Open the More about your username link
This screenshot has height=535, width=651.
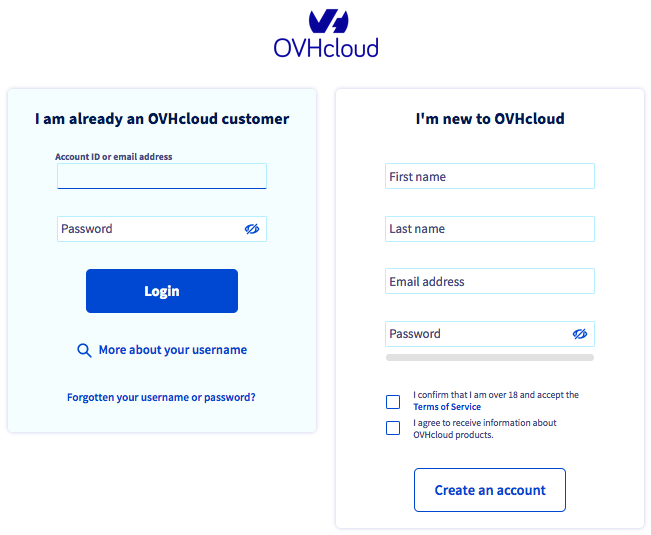172,351
